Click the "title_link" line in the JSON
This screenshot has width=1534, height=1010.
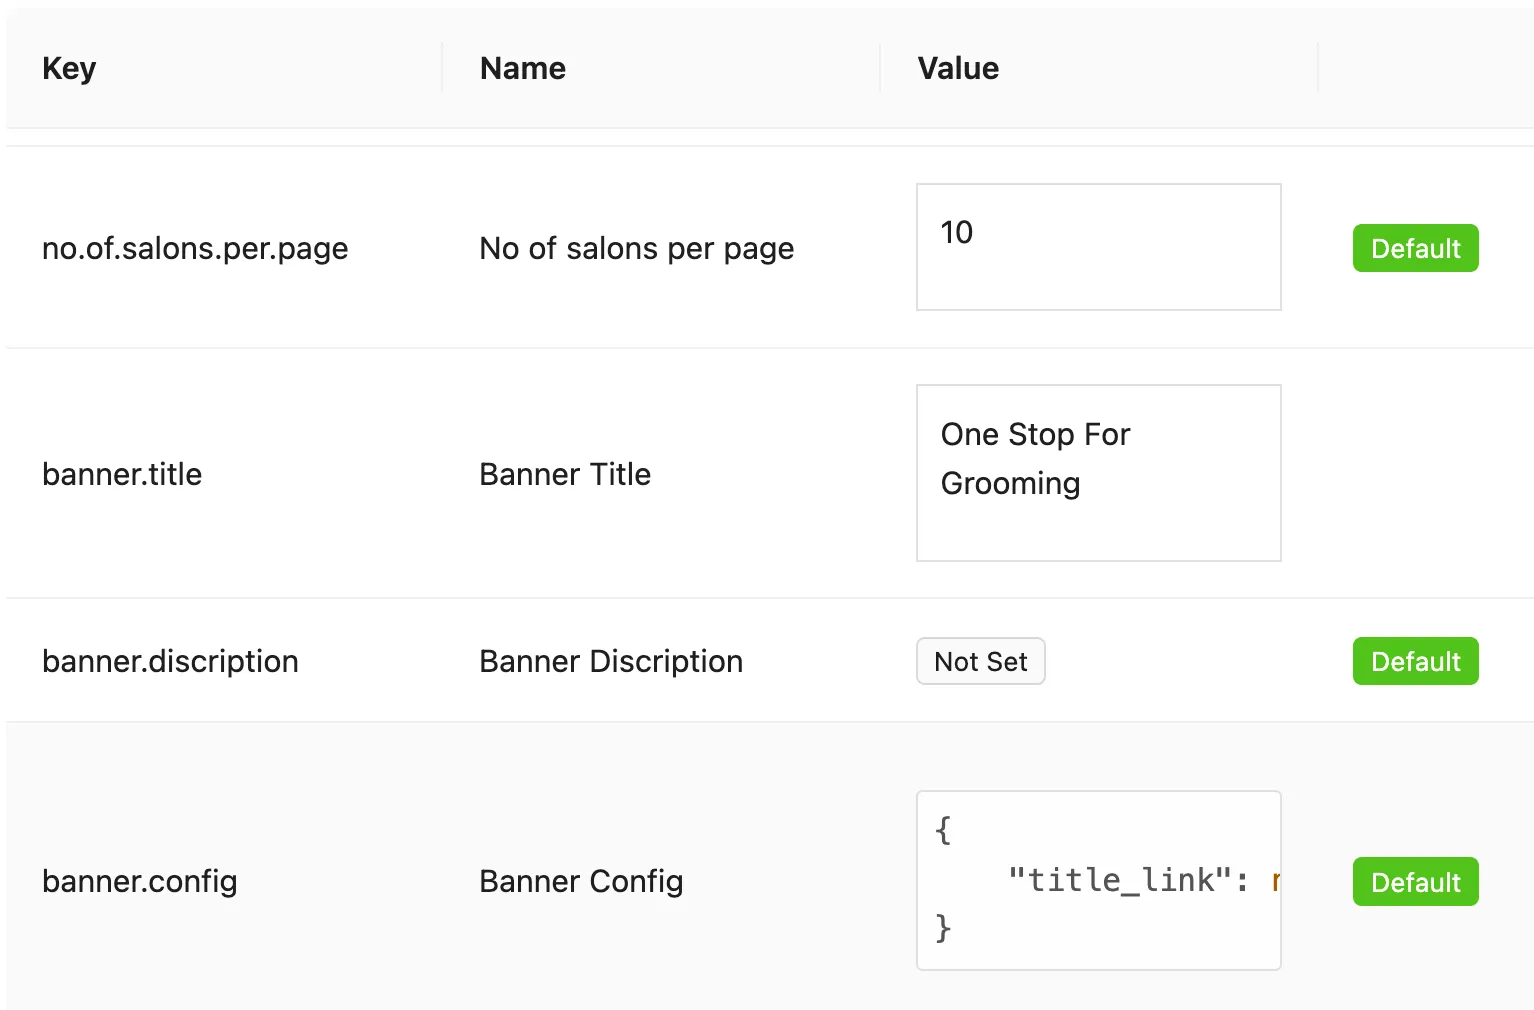click(1126, 880)
